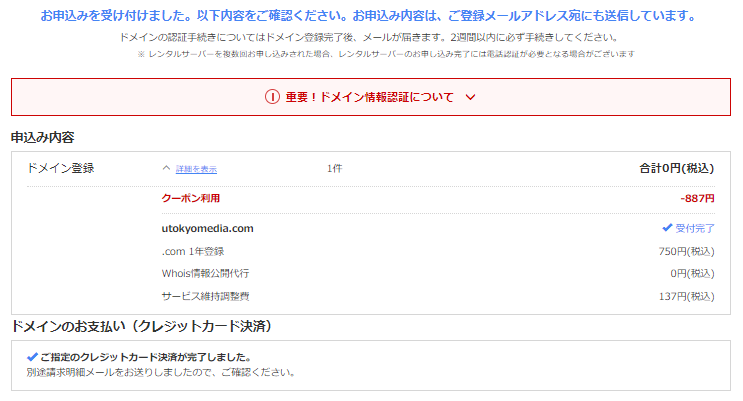
Task: Select the ご指定のクレジットカード決済が完了しました message
Action: point(145,357)
